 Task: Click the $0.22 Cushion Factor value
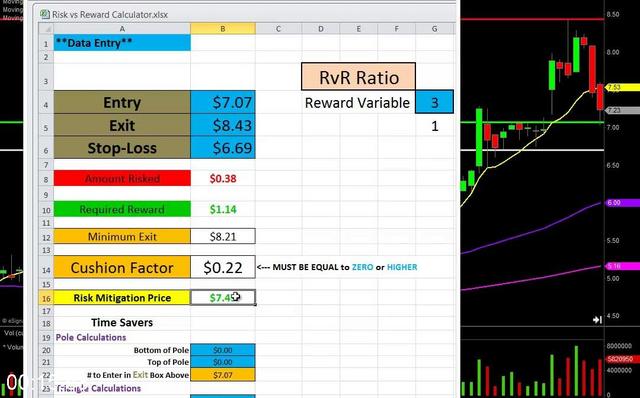point(223,267)
